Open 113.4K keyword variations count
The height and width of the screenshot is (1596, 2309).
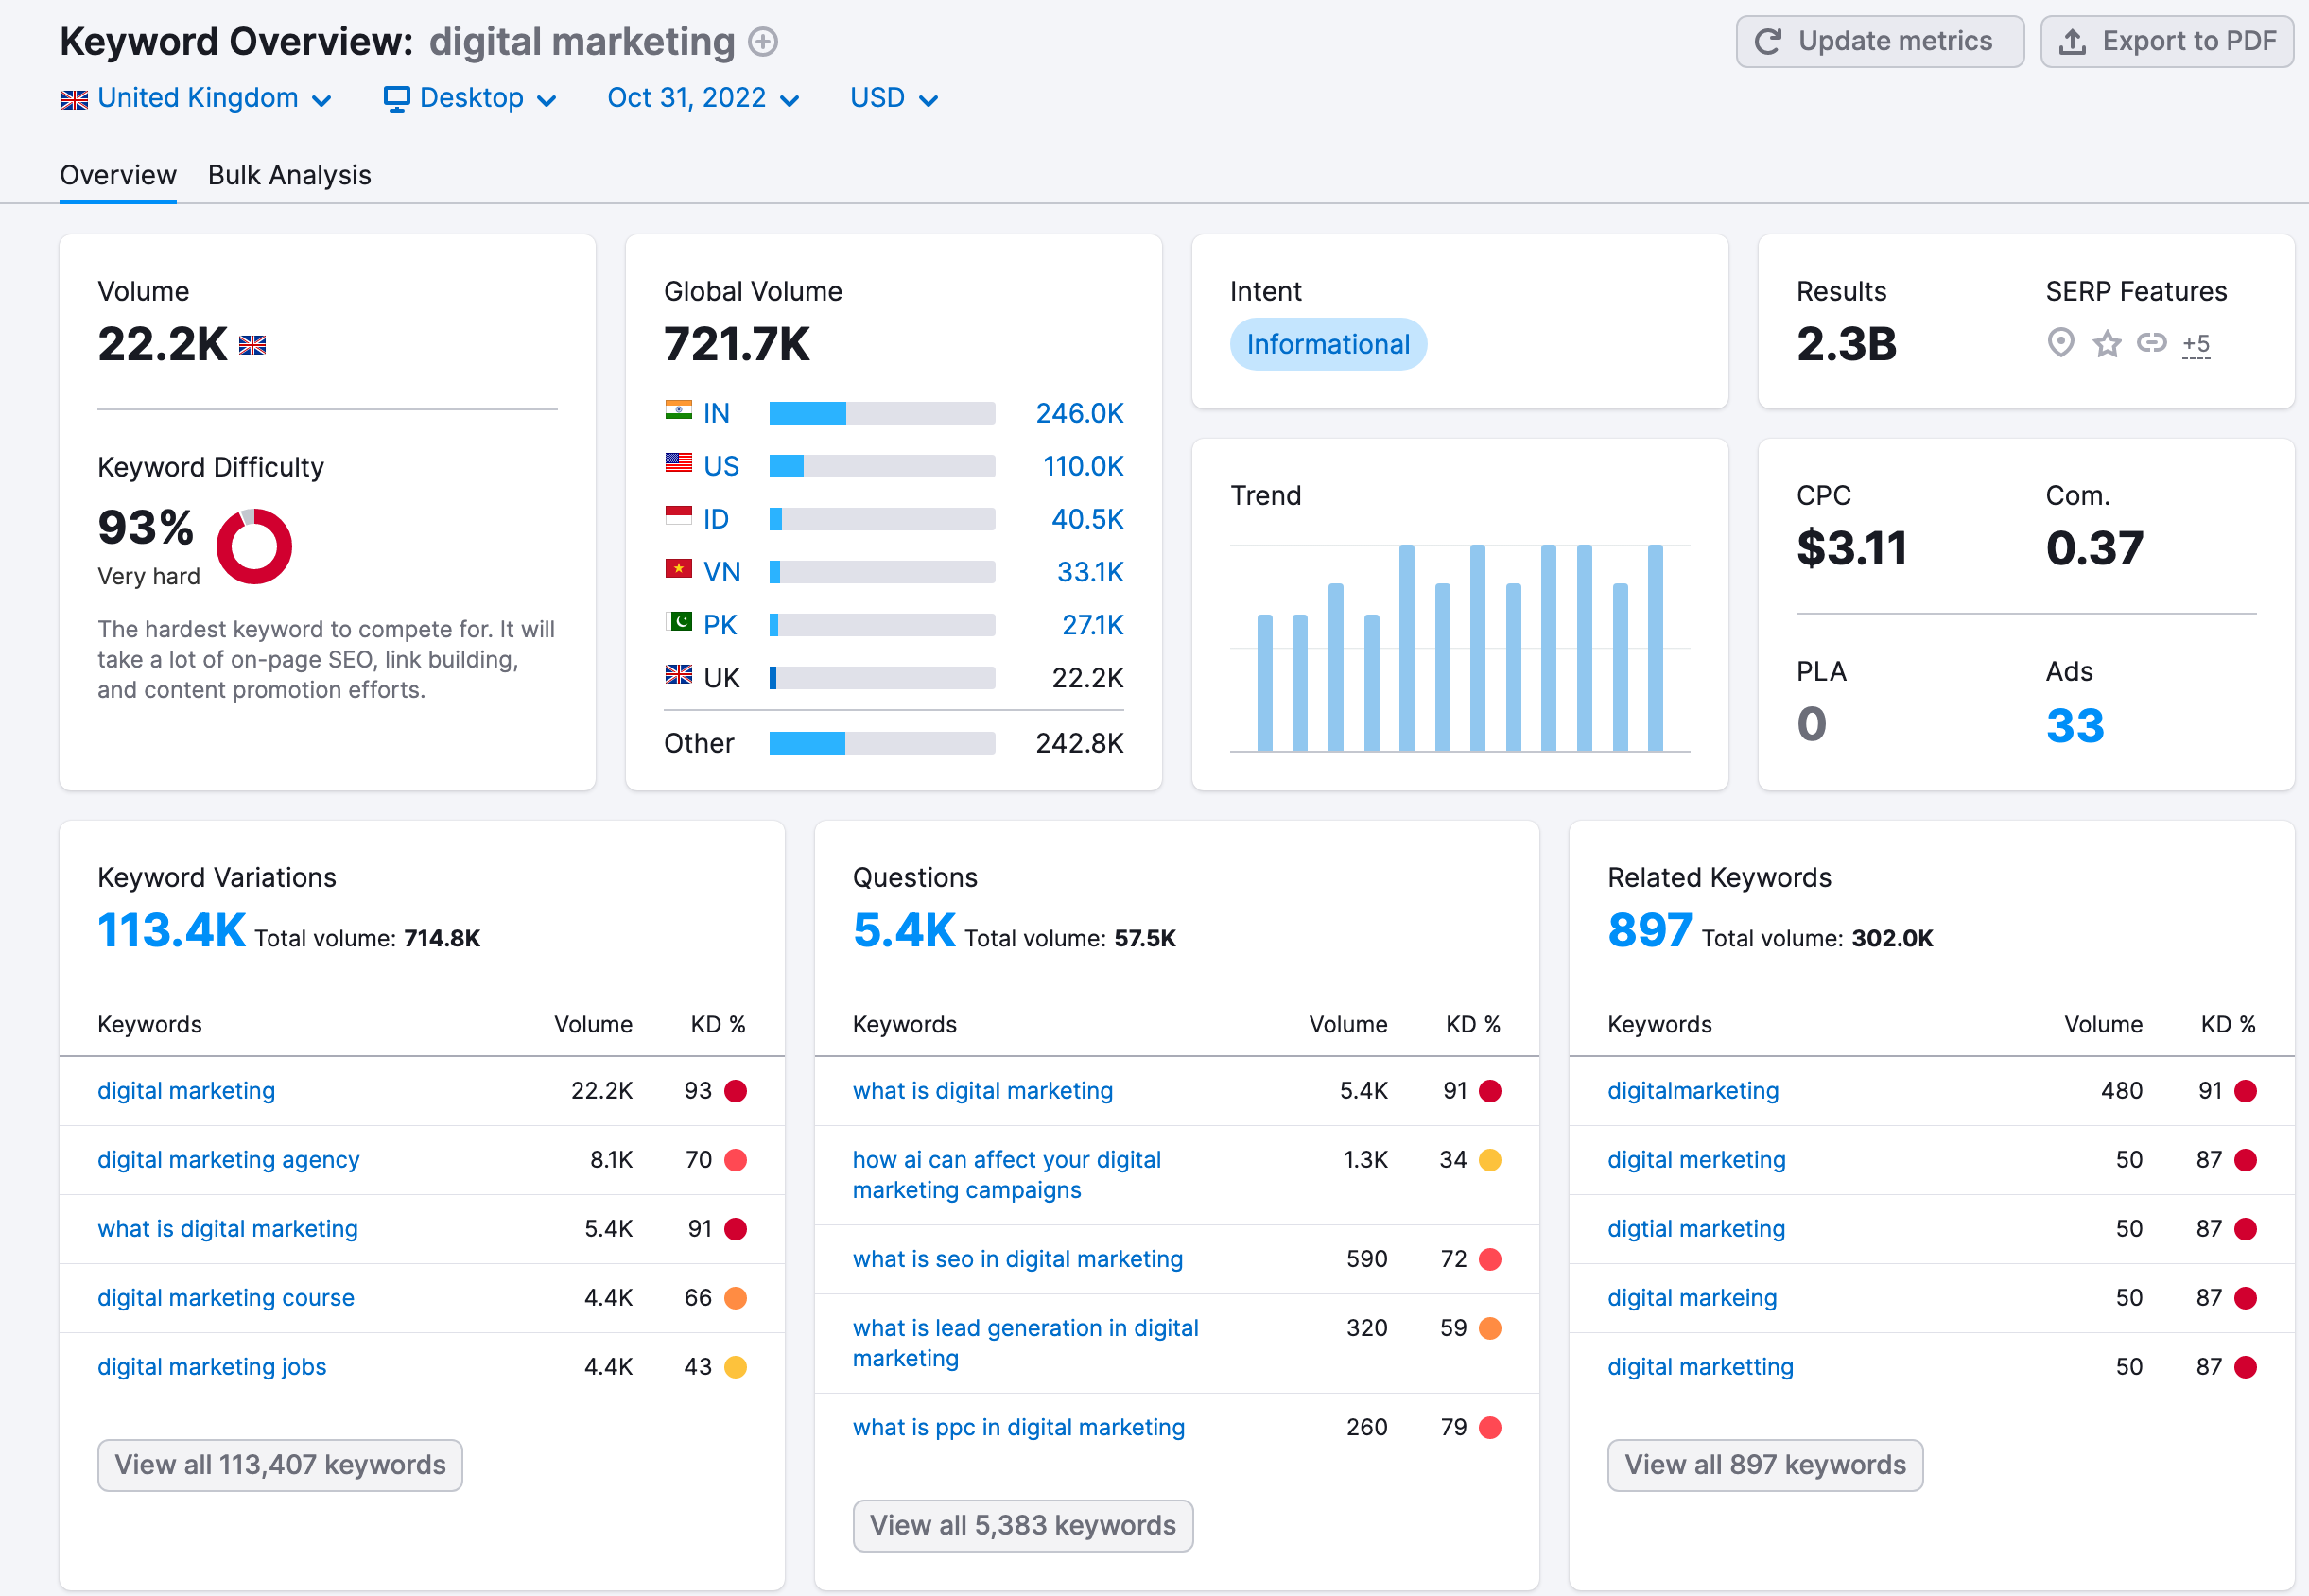pos(171,930)
